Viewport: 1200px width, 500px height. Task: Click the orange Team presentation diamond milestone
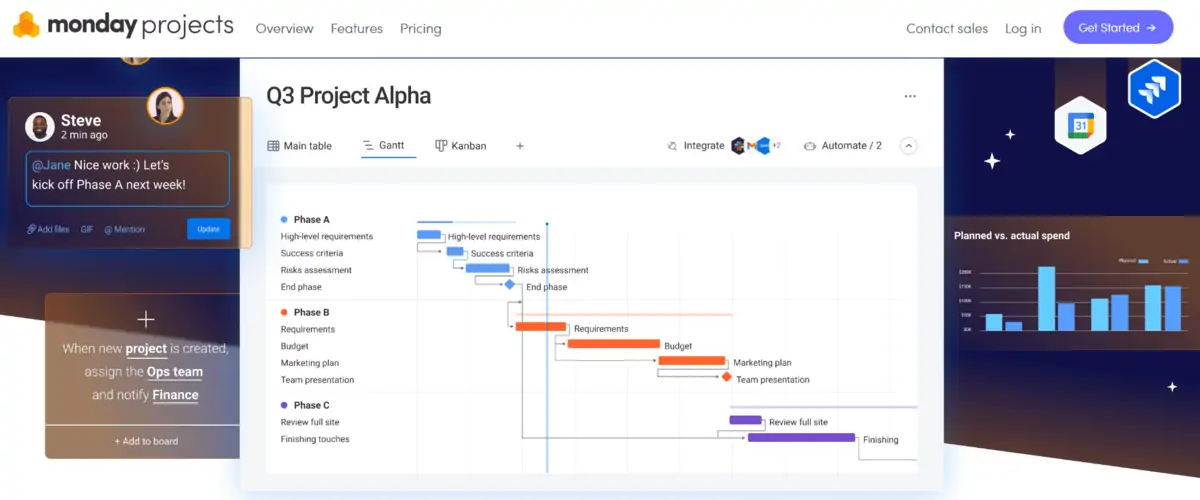(x=727, y=378)
